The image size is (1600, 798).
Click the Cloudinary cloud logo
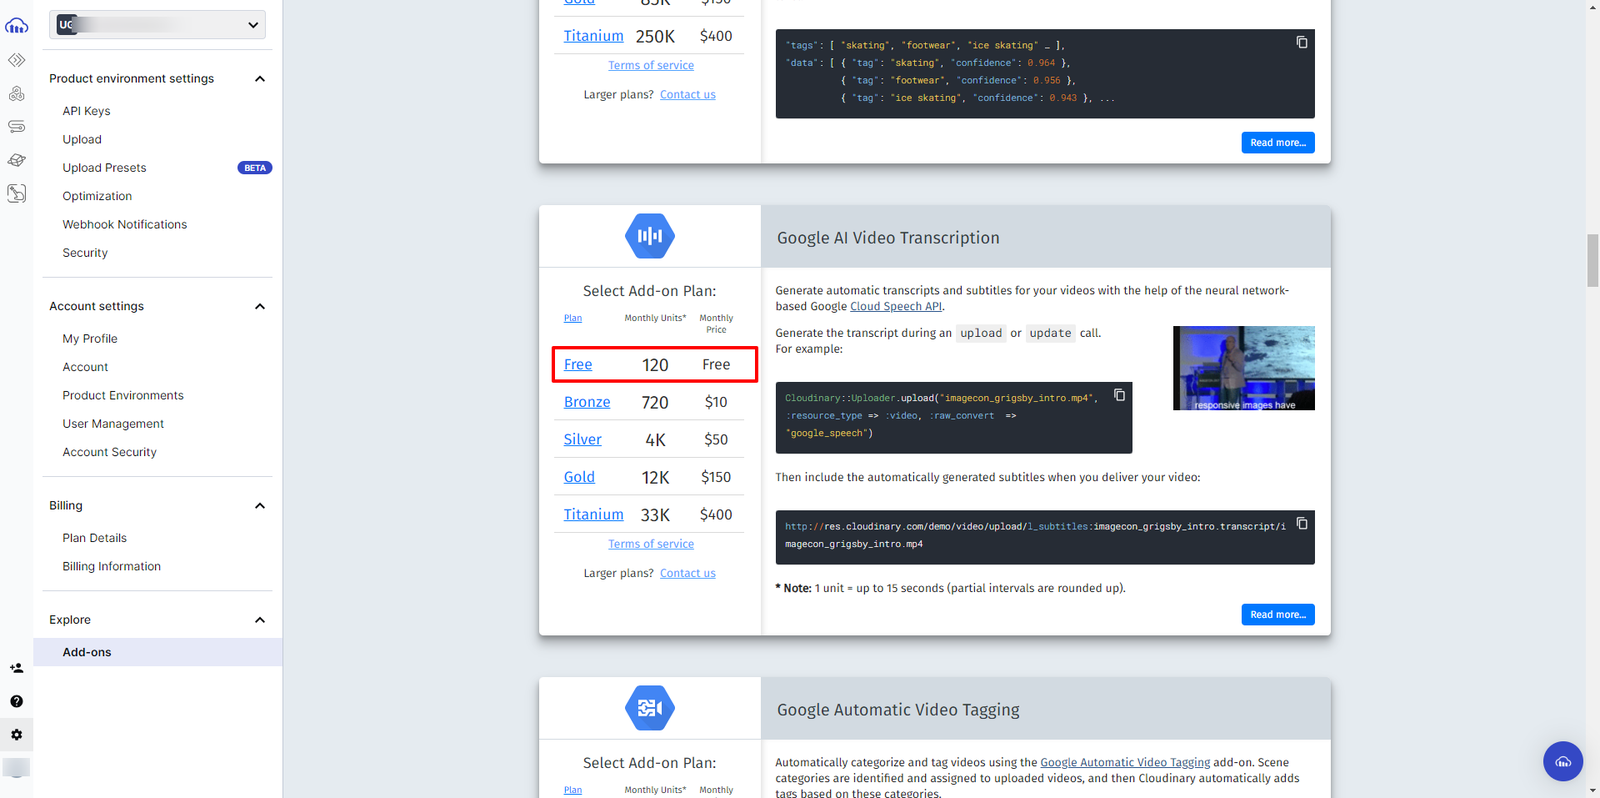point(17,25)
